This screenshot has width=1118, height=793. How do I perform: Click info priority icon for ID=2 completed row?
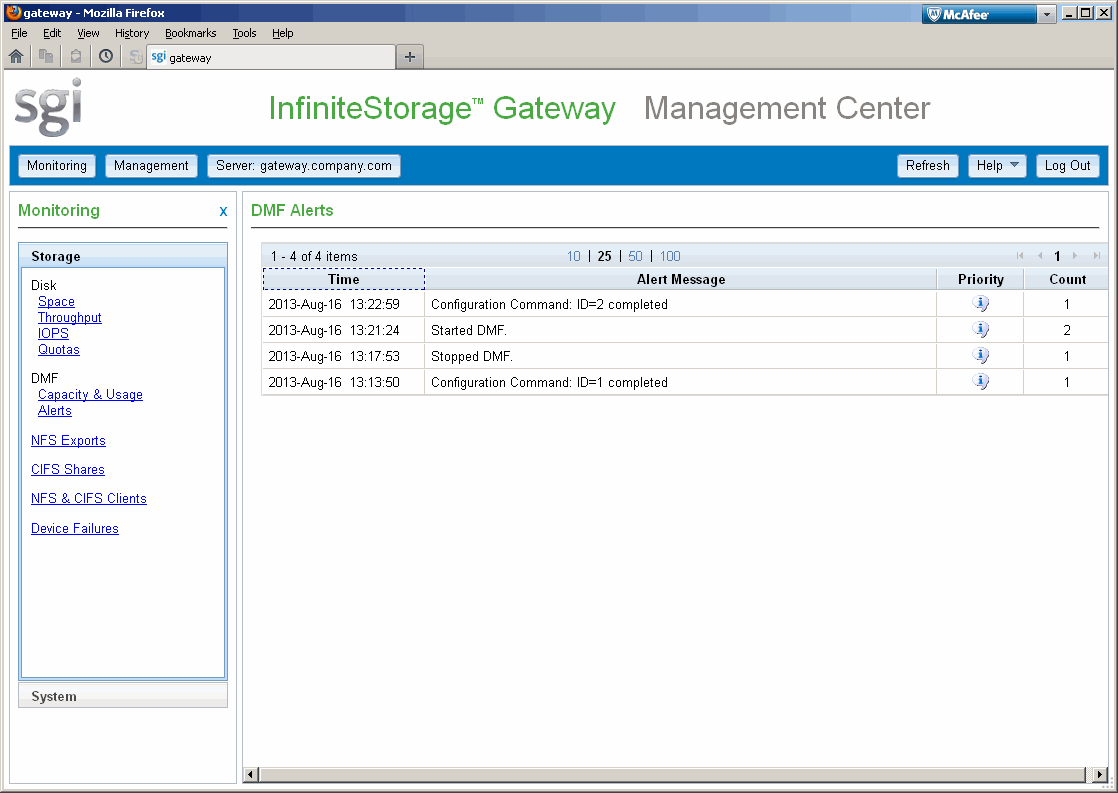[980, 304]
